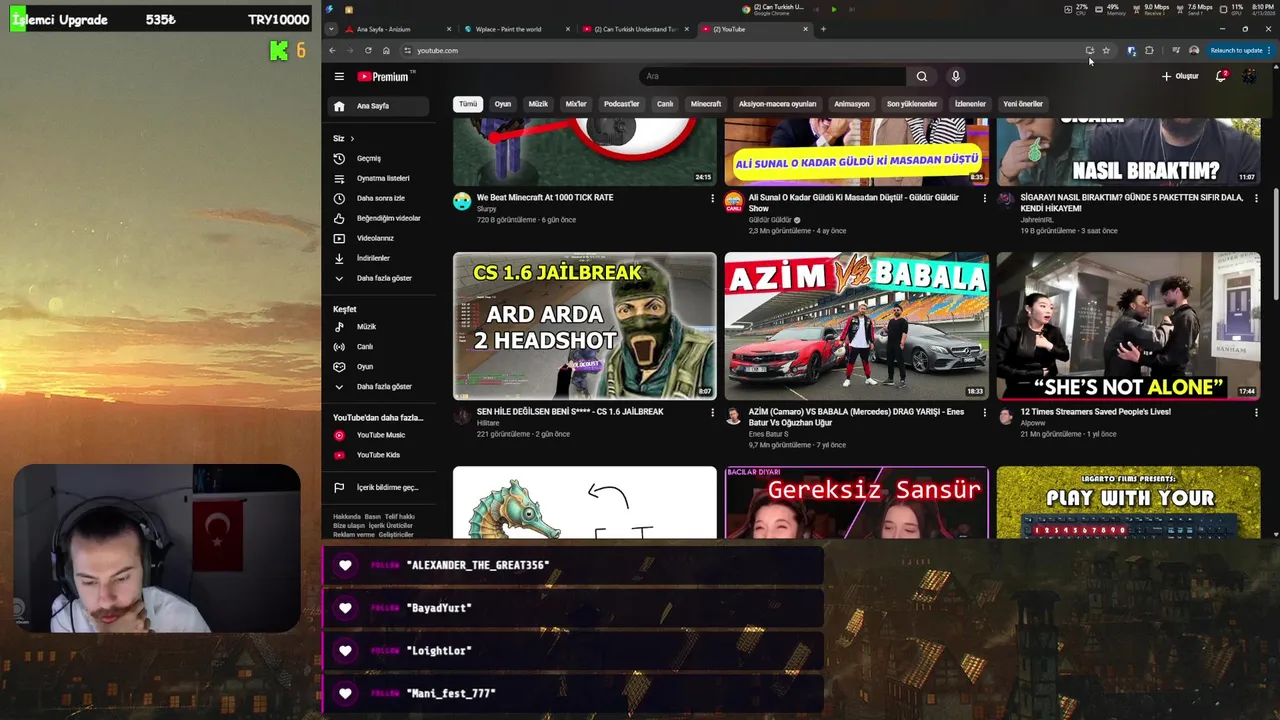Select the Mix'ler filter chip
Image resolution: width=1280 pixels, height=720 pixels.
[576, 104]
